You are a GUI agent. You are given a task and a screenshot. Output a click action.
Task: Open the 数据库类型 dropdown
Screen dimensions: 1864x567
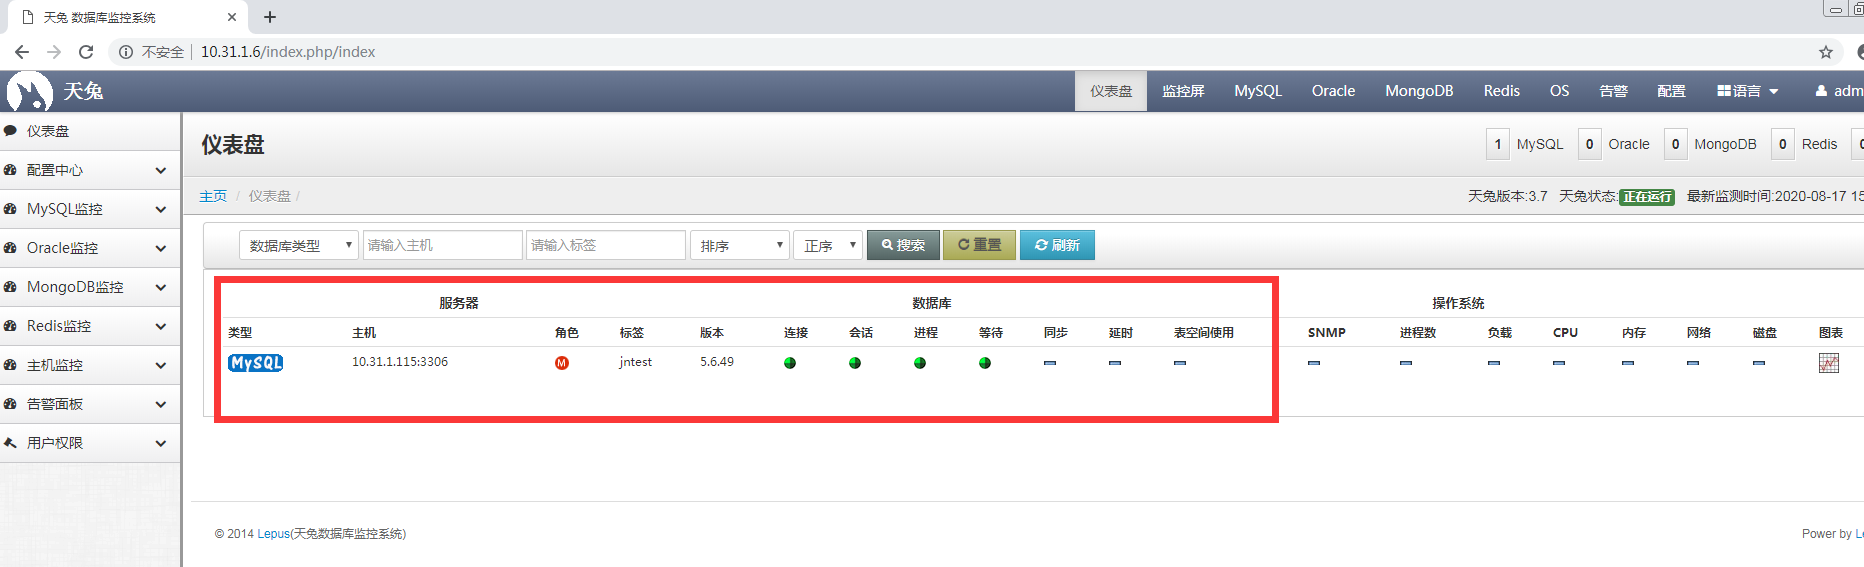pyautogui.click(x=298, y=245)
